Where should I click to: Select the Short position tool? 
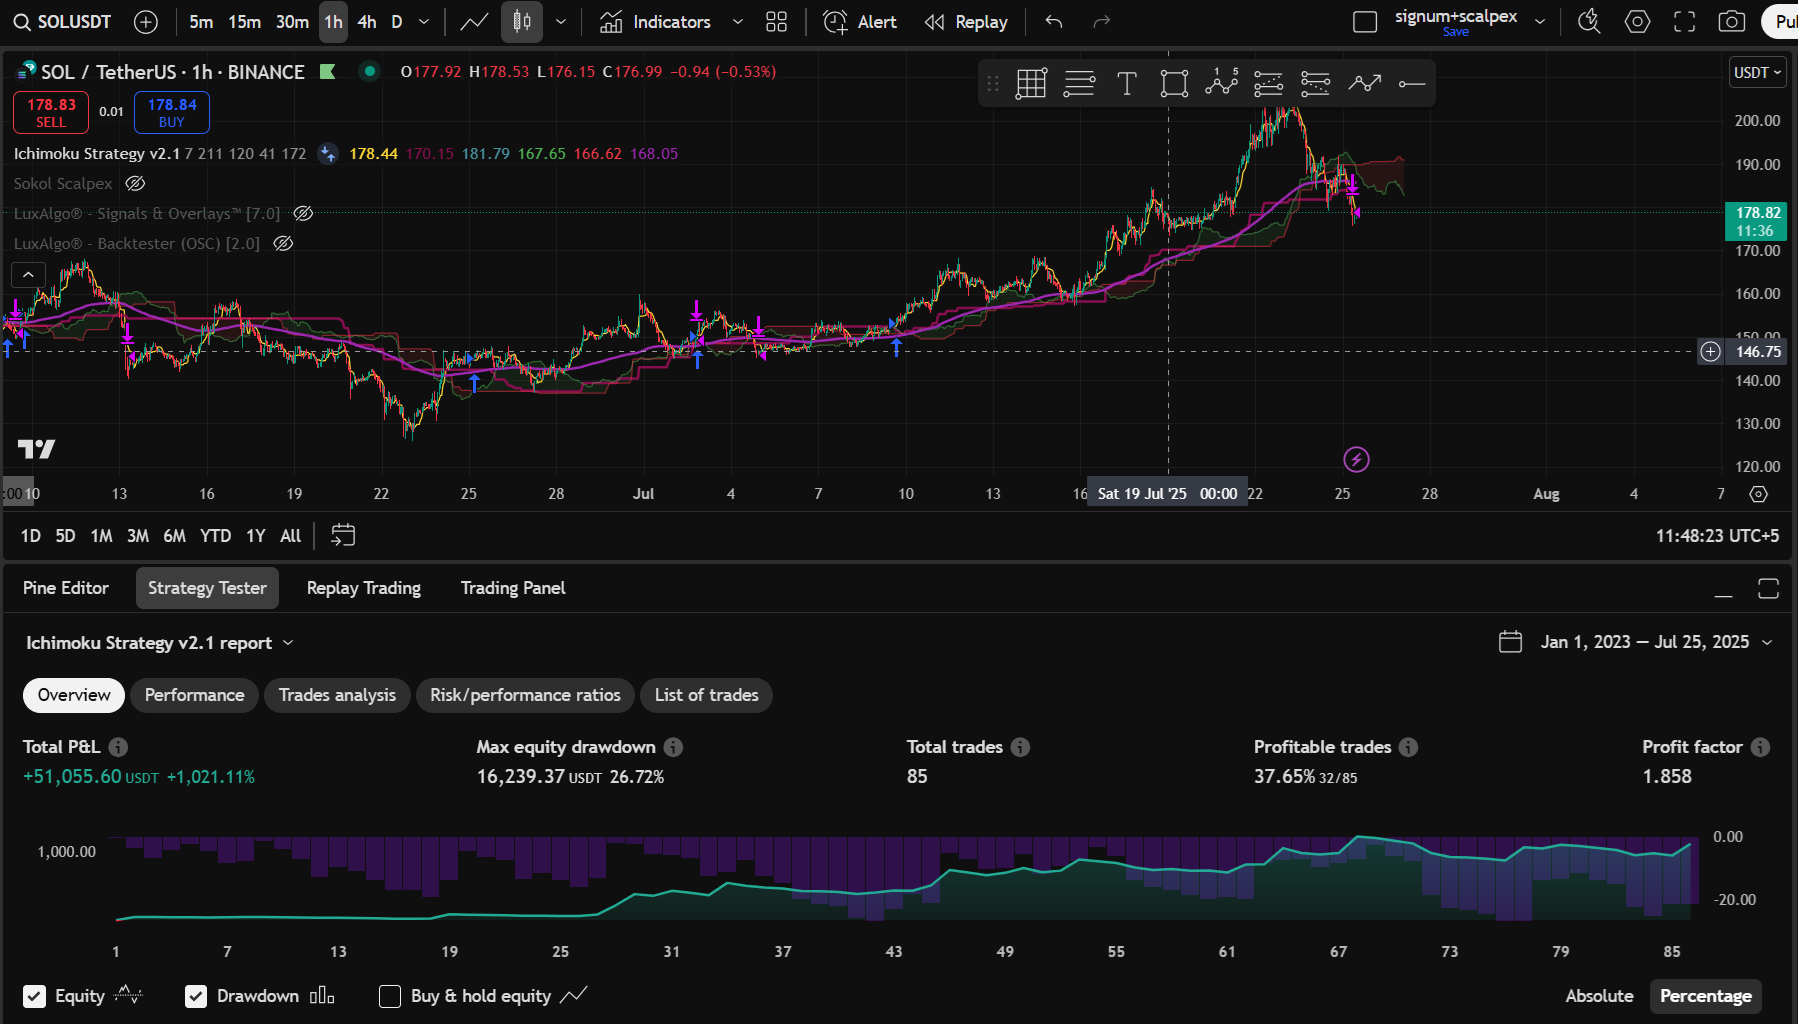(x=1315, y=84)
